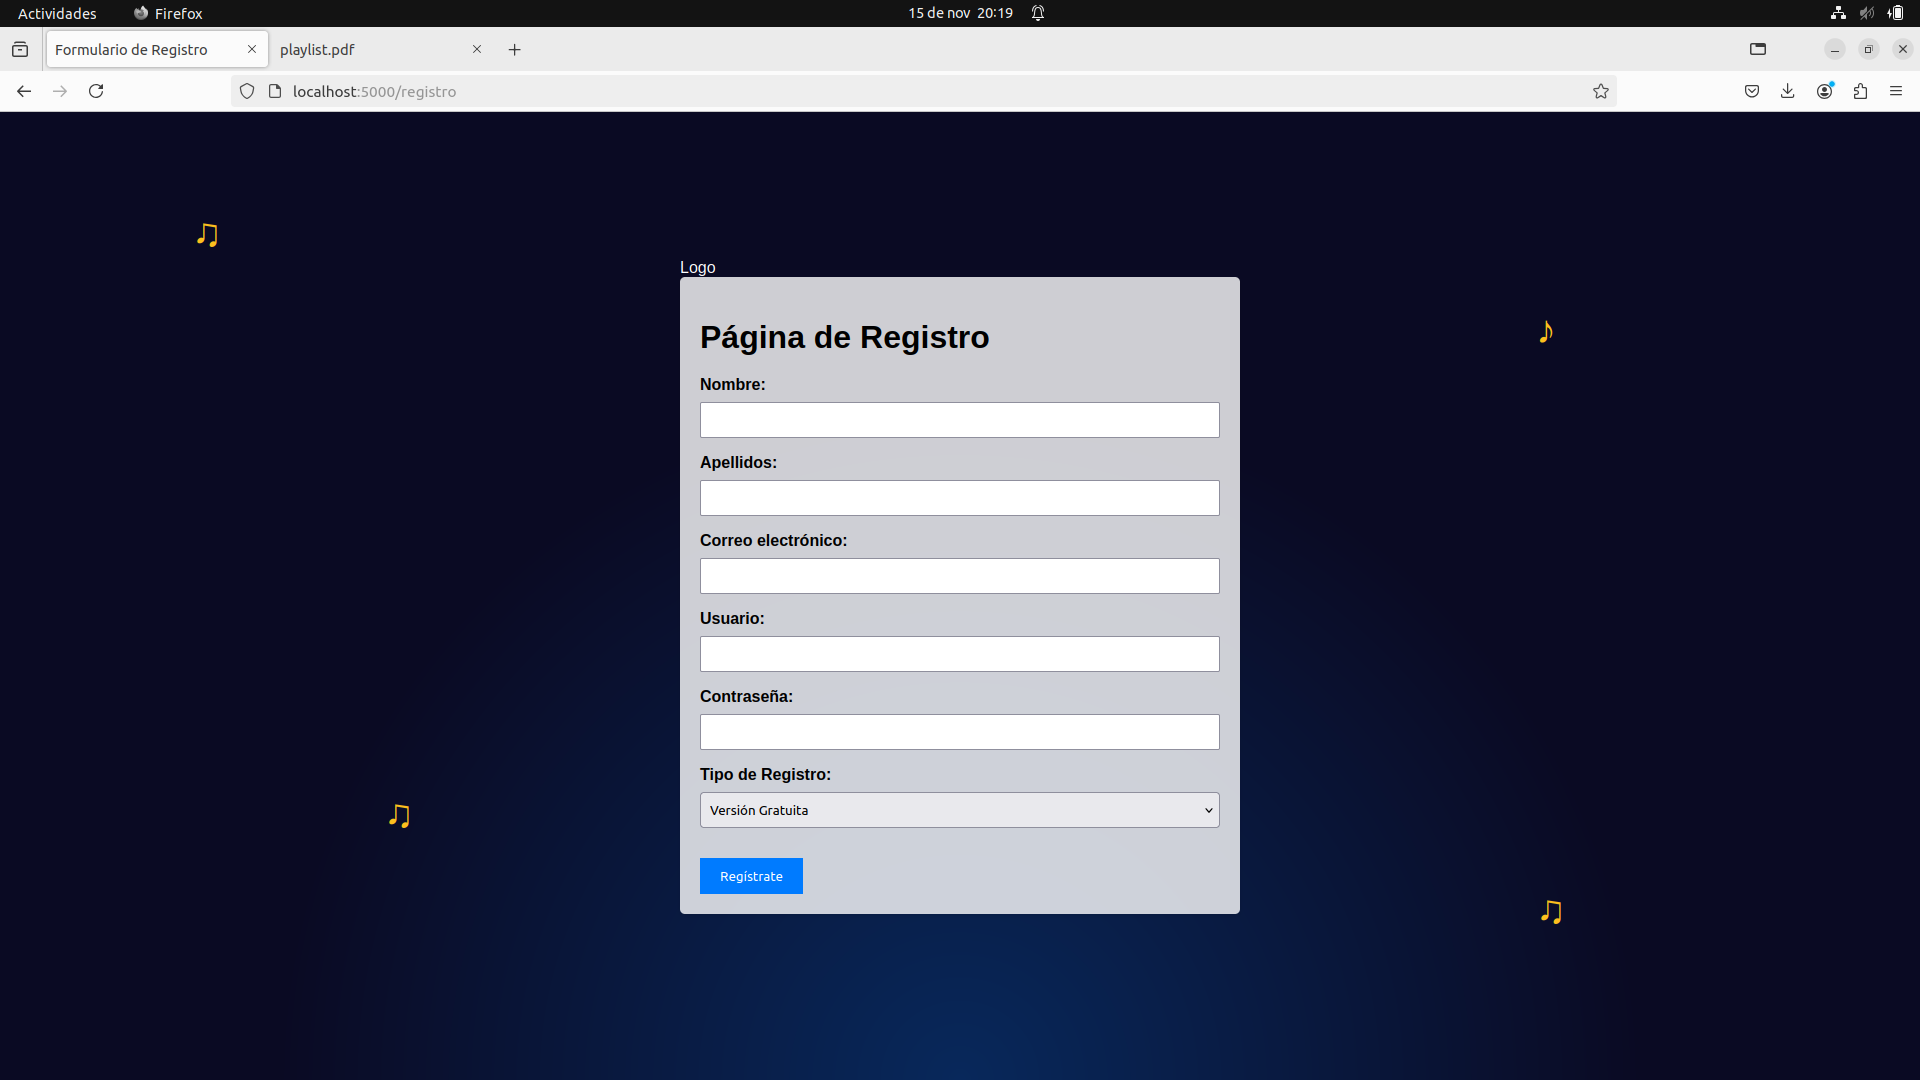The image size is (1920, 1080).
Task: Open the Pocket save icon
Action: click(1752, 91)
